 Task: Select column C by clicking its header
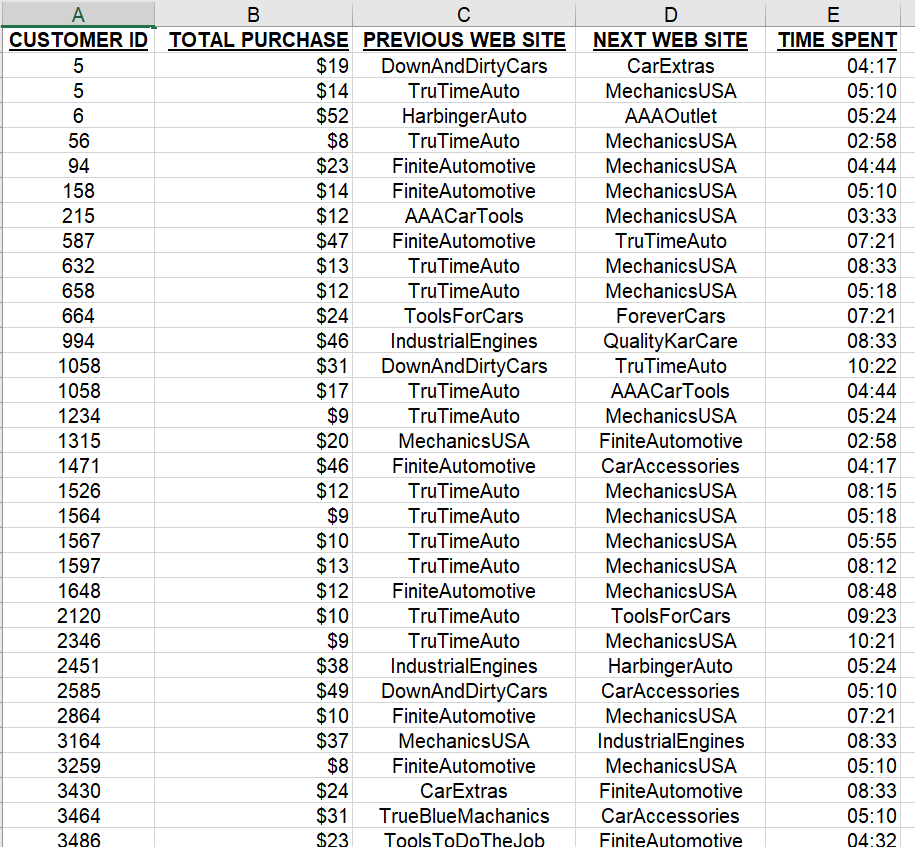tap(463, 14)
